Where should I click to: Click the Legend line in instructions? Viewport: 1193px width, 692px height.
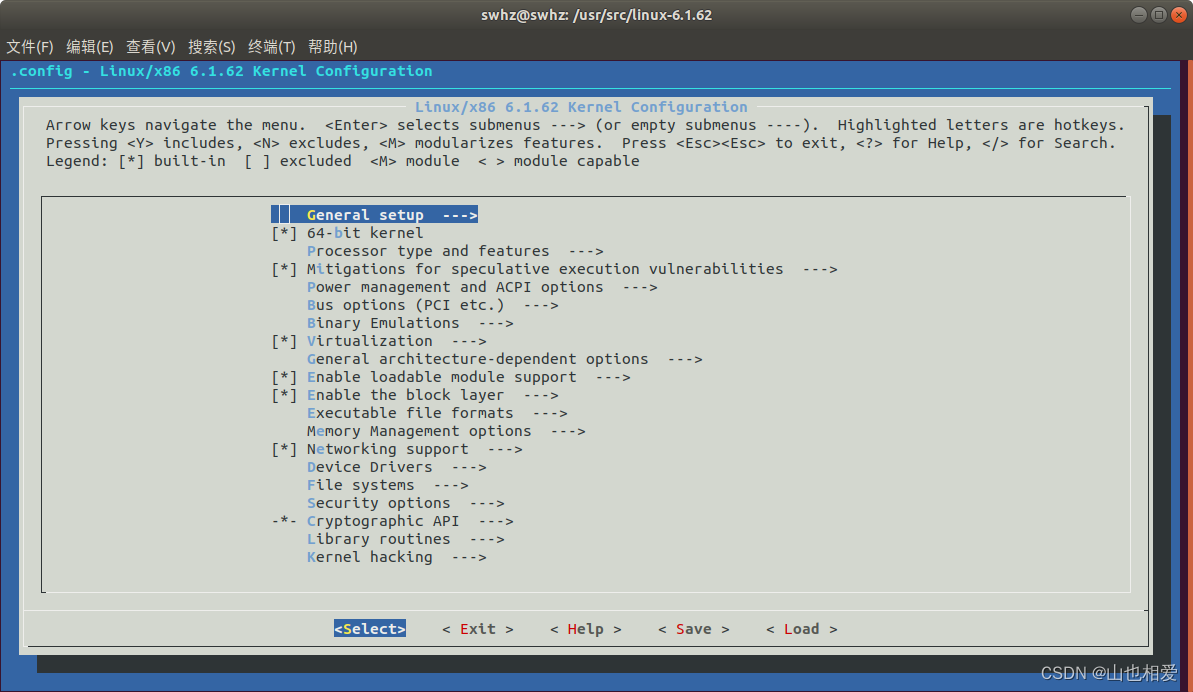point(342,161)
